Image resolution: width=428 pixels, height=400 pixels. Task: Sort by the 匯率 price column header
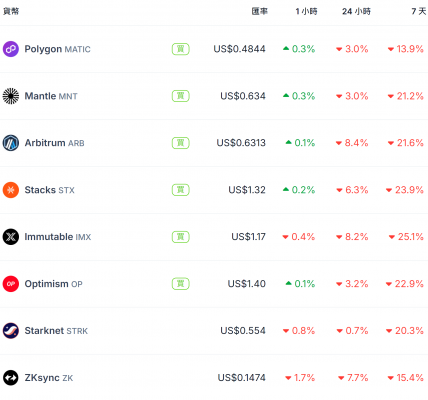click(260, 11)
